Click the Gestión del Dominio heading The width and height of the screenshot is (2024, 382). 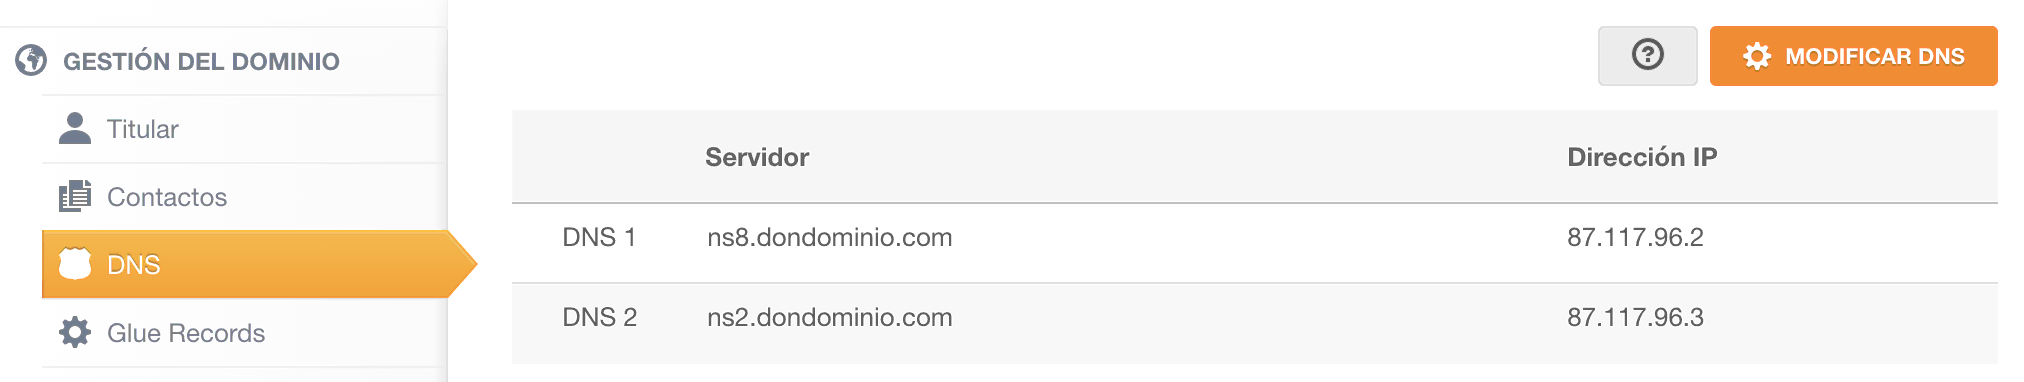click(x=201, y=61)
